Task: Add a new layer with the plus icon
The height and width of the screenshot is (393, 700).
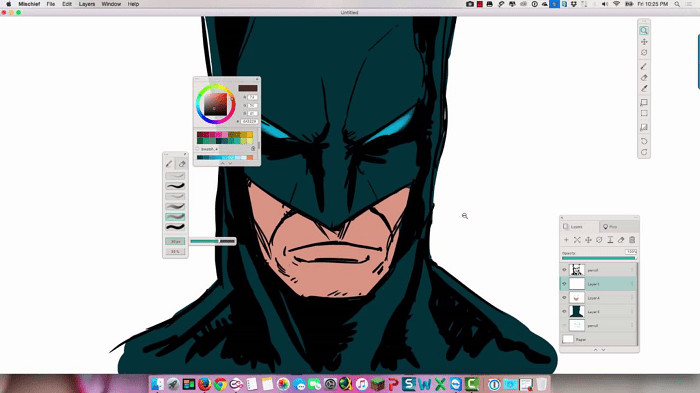Action: click(x=566, y=240)
